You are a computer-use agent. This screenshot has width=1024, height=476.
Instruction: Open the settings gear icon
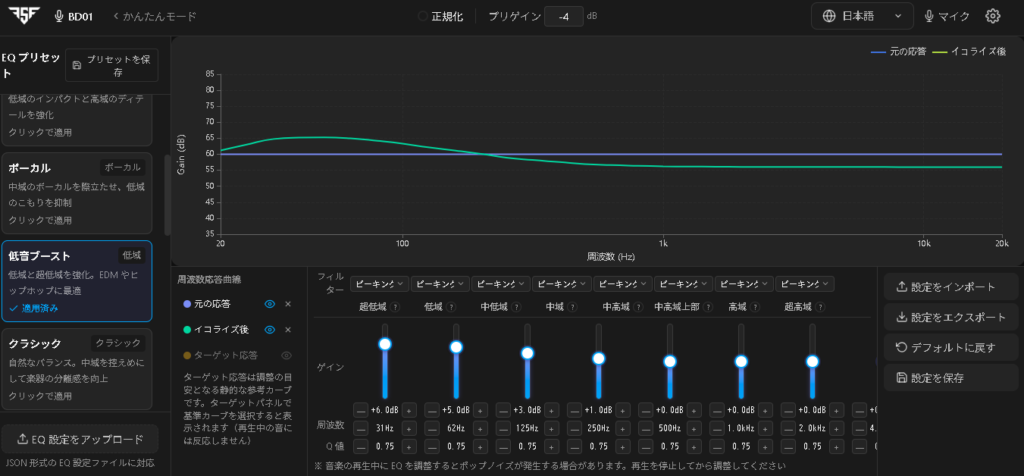(x=993, y=16)
